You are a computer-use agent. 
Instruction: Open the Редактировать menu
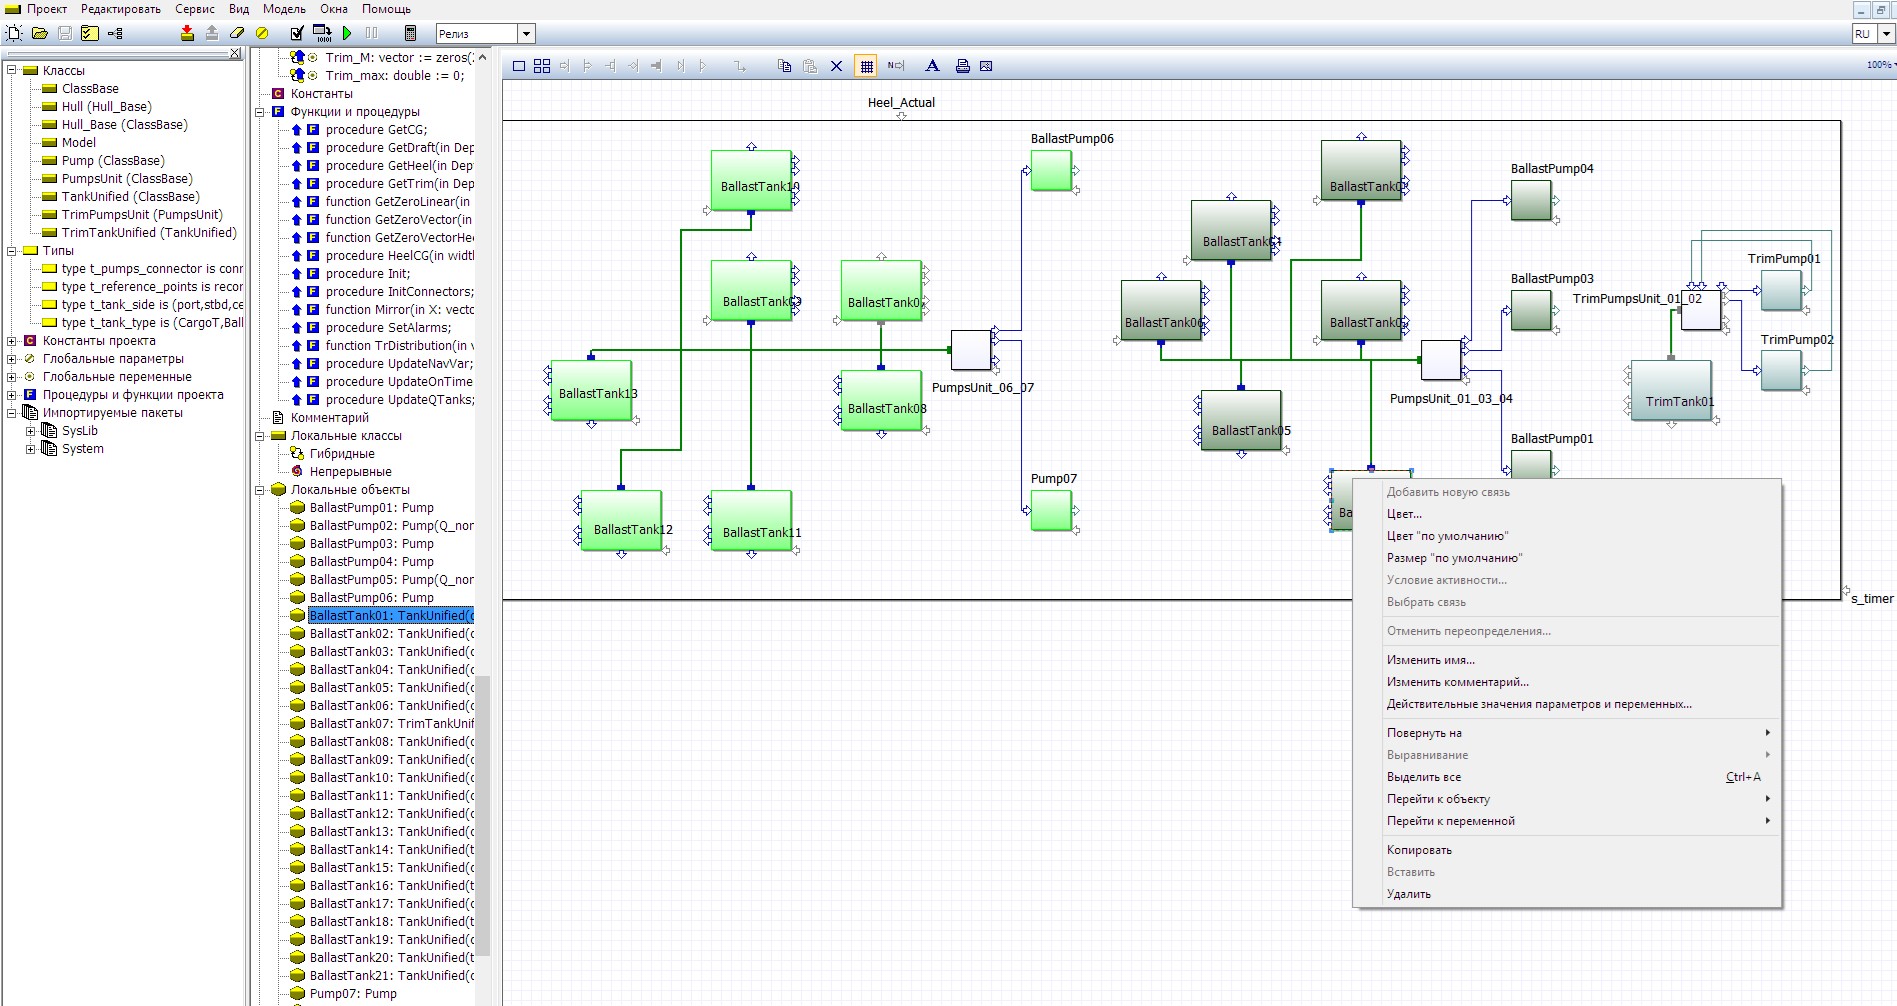click(x=121, y=9)
